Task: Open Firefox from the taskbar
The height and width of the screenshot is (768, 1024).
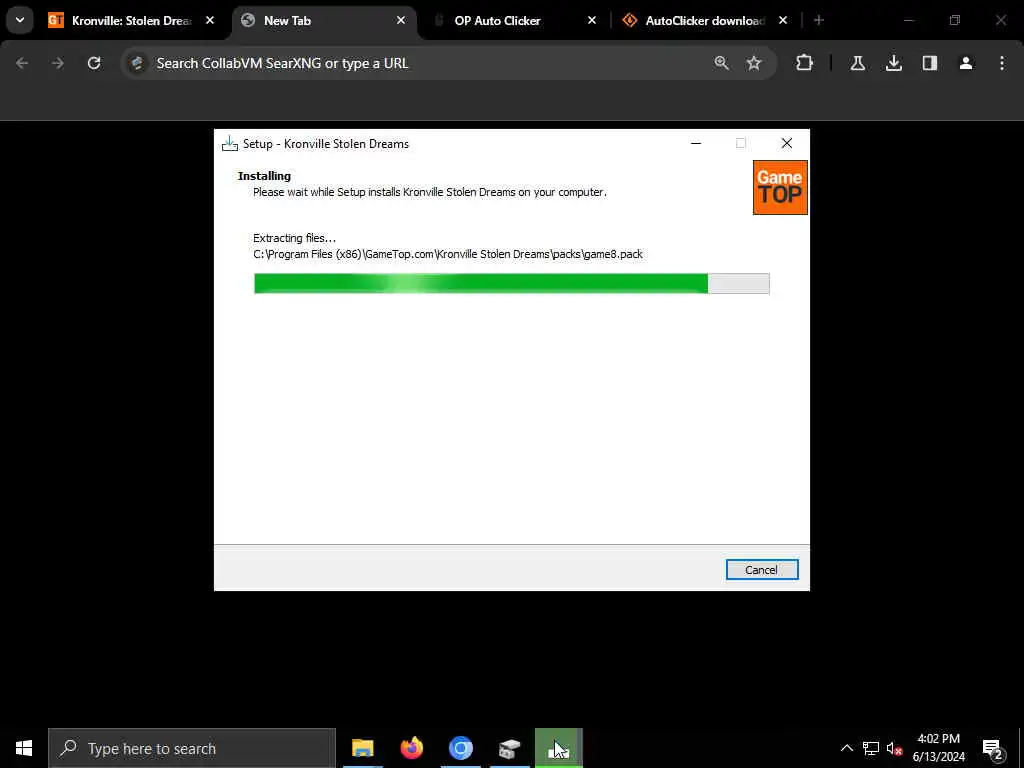Action: point(411,748)
